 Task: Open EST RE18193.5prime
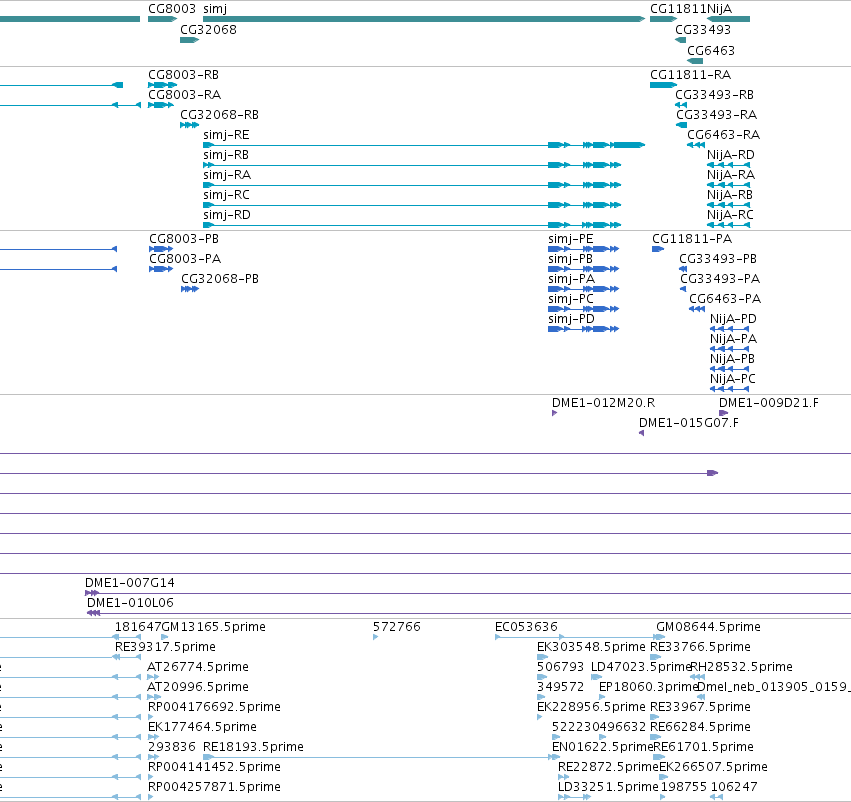click(x=253, y=747)
